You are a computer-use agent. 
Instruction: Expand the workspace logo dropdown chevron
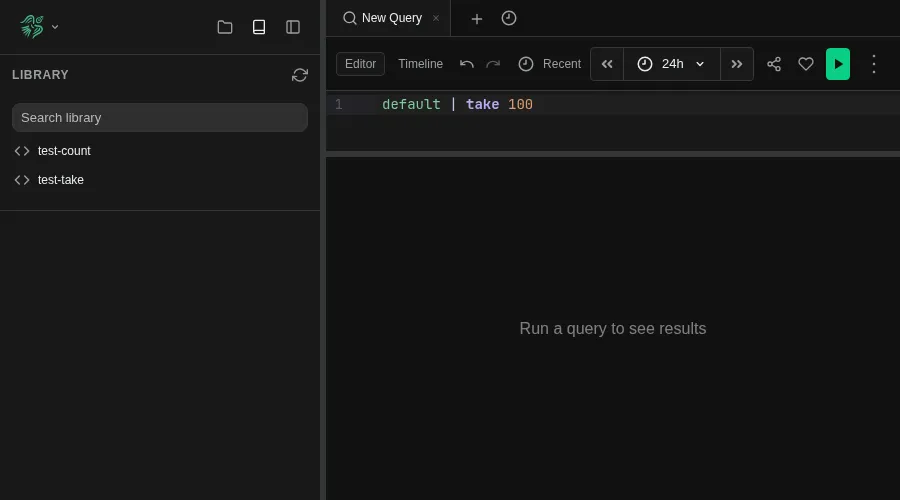[55, 27]
